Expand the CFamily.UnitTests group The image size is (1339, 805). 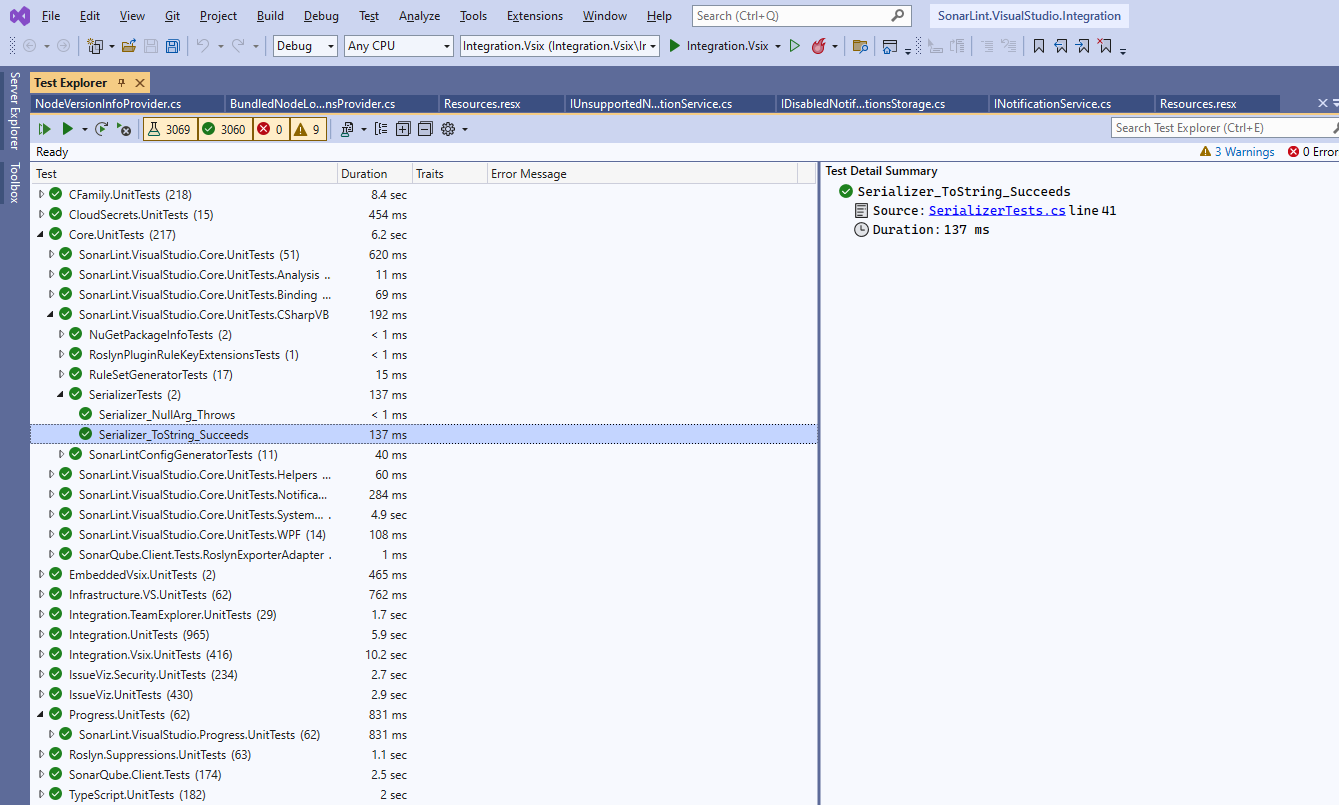click(41, 194)
